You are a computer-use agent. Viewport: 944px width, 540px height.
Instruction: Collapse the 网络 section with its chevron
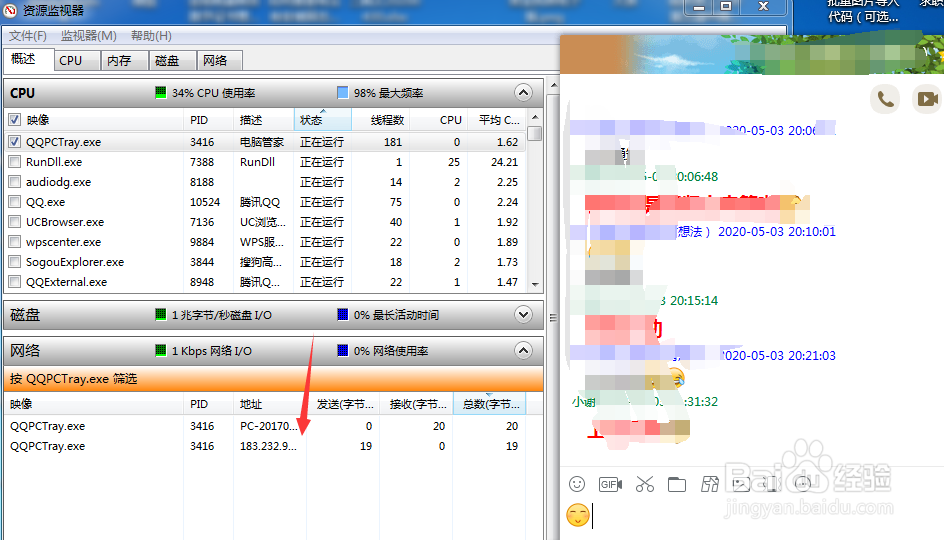tap(523, 350)
